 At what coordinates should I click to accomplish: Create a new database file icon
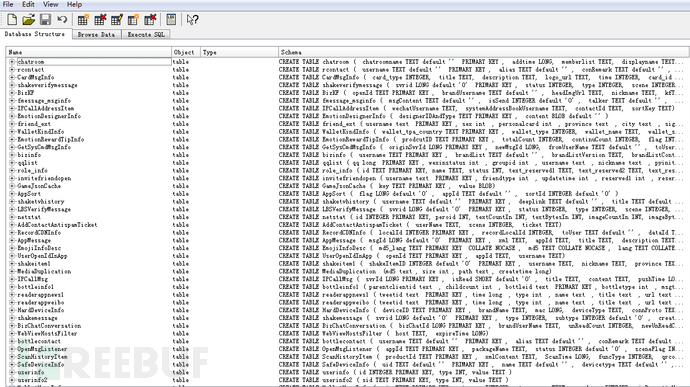[x=12, y=19]
